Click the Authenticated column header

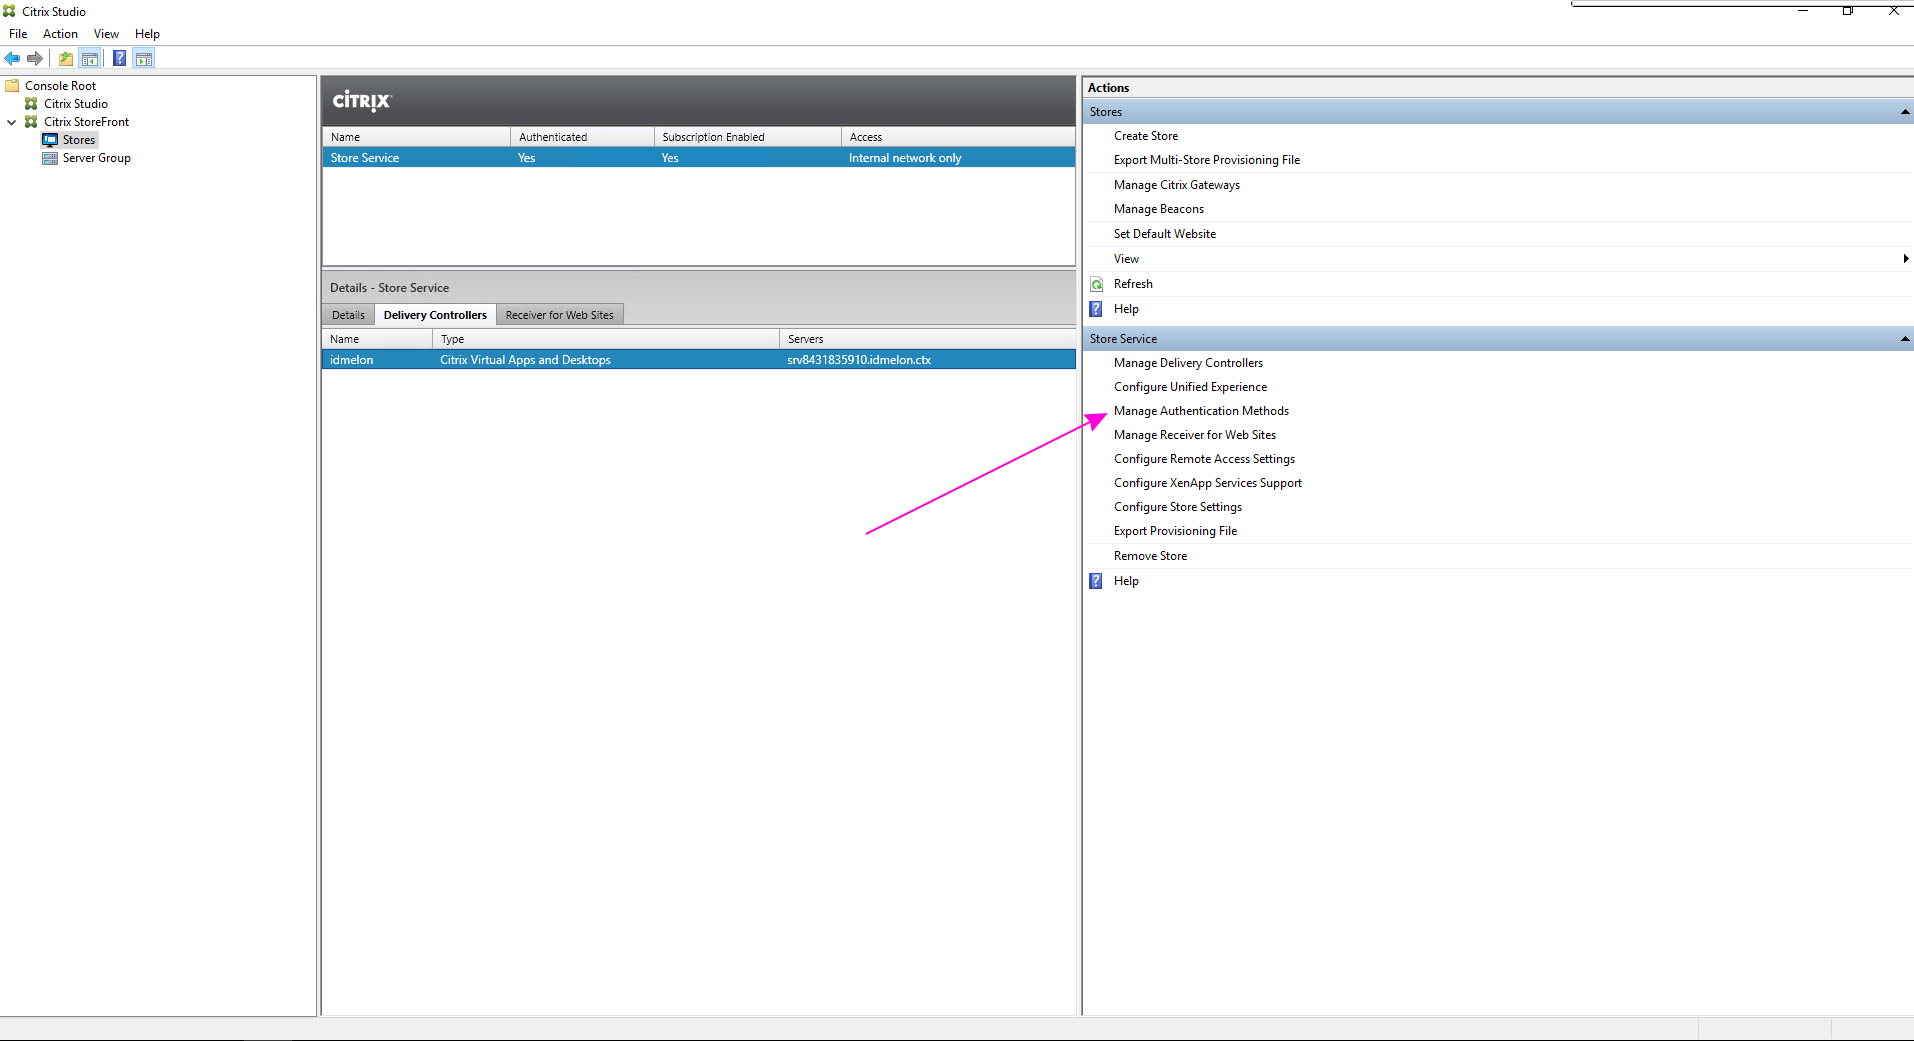tap(582, 137)
